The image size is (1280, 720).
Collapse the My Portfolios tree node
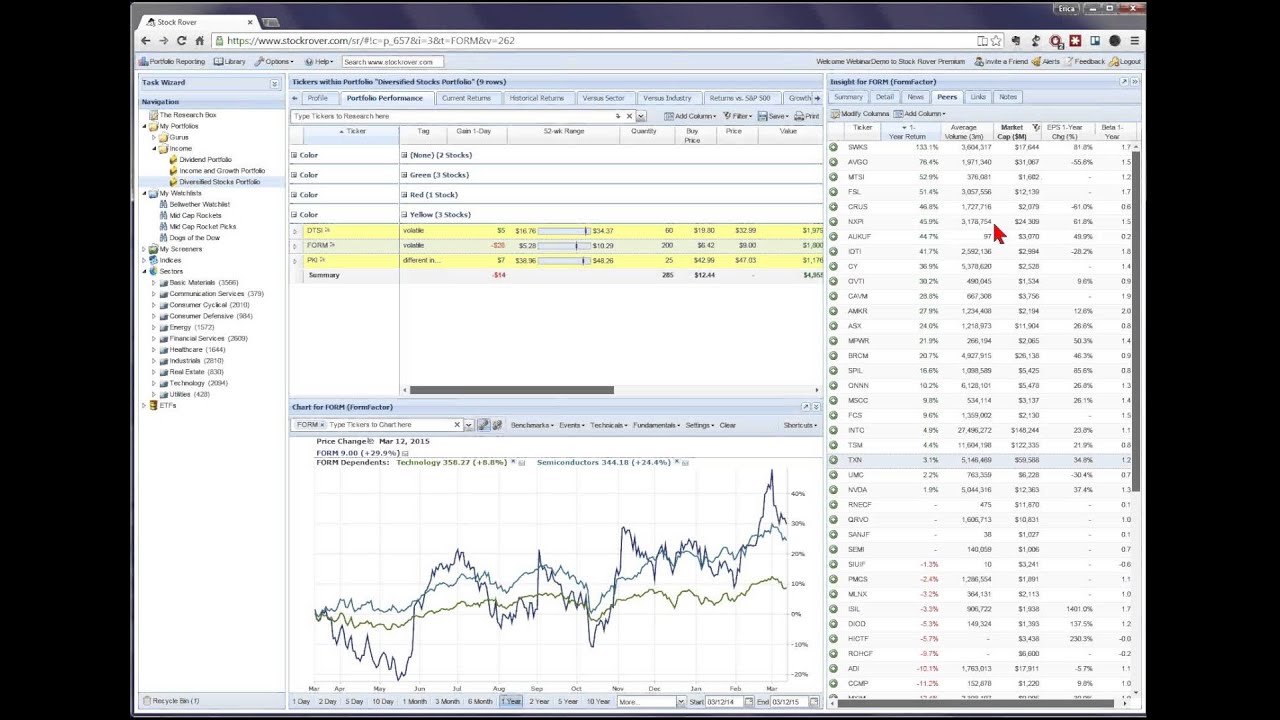[144, 126]
